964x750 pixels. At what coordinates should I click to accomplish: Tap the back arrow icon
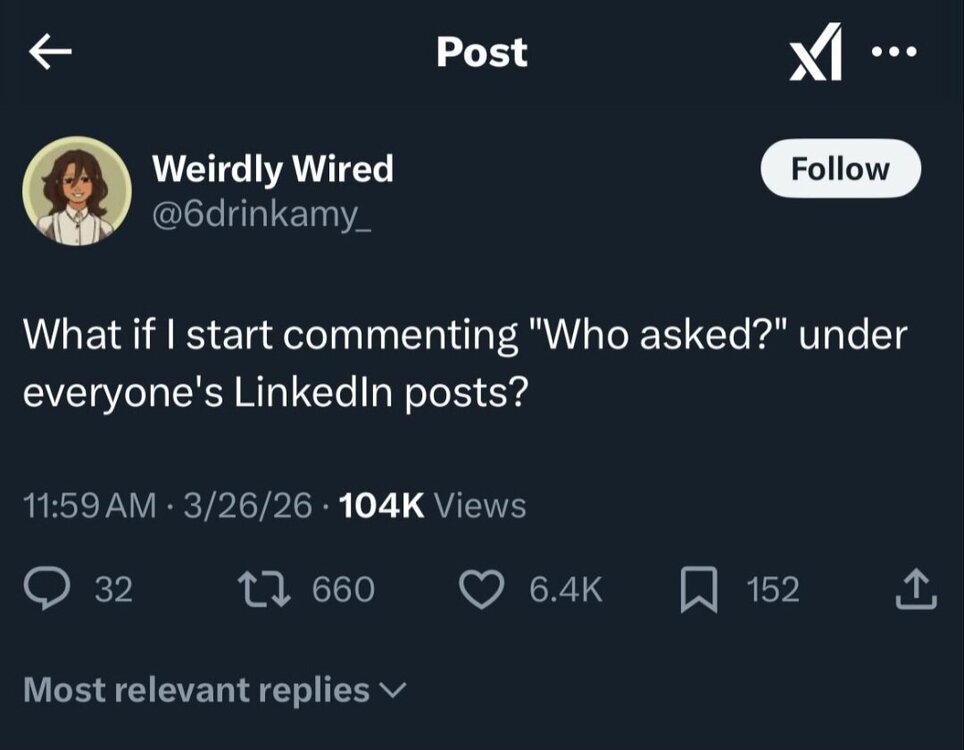pyautogui.click(x=50, y=54)
